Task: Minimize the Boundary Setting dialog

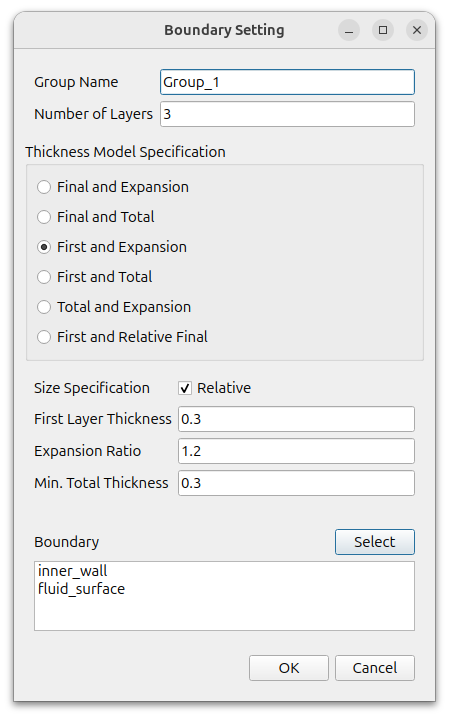Action: [349, 30]
